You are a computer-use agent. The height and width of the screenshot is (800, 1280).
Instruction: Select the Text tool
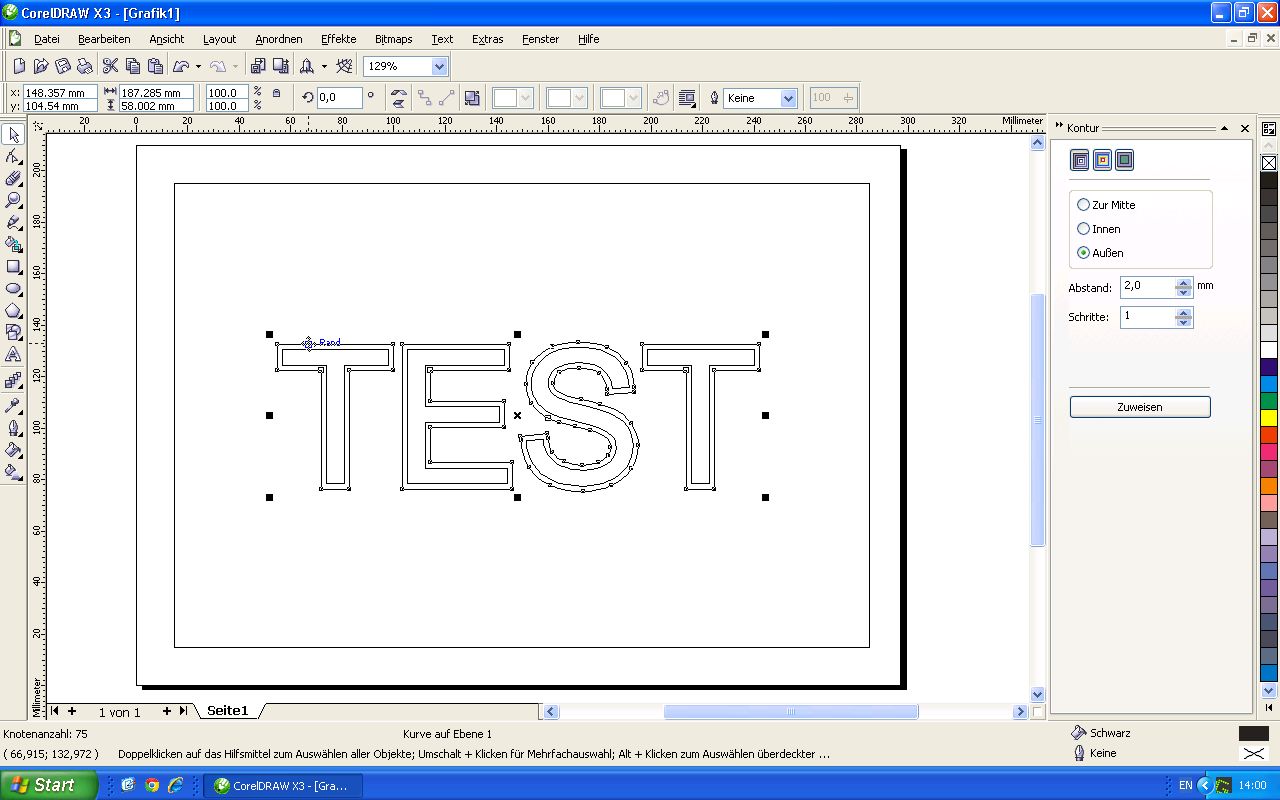[x=14, y=355]
